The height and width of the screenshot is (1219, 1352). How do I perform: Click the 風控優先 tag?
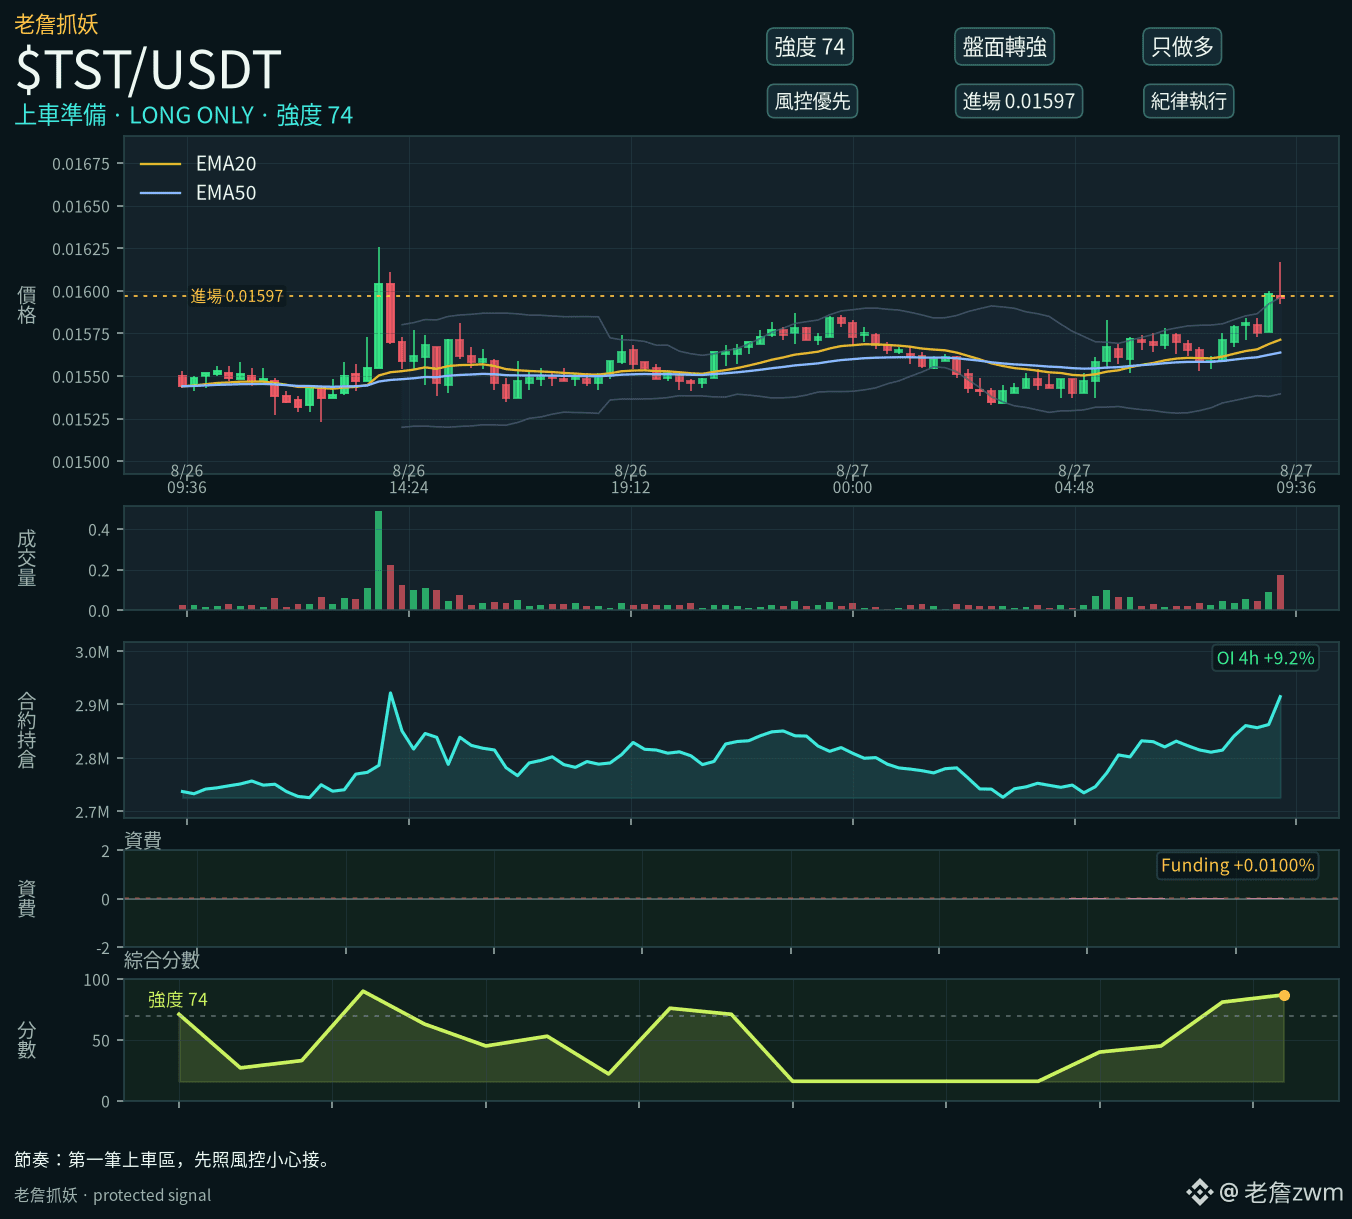click(x=812, y=101)
